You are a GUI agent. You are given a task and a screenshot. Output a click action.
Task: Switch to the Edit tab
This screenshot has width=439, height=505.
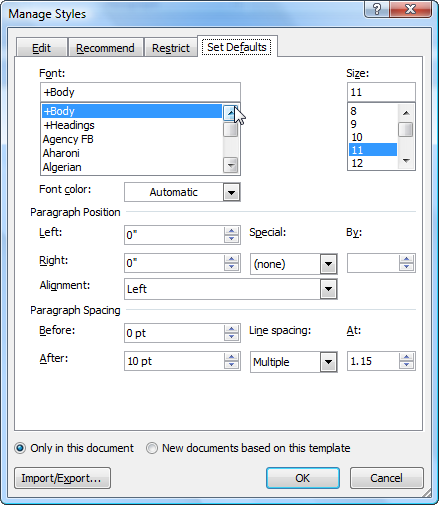[x=41, y=48]
